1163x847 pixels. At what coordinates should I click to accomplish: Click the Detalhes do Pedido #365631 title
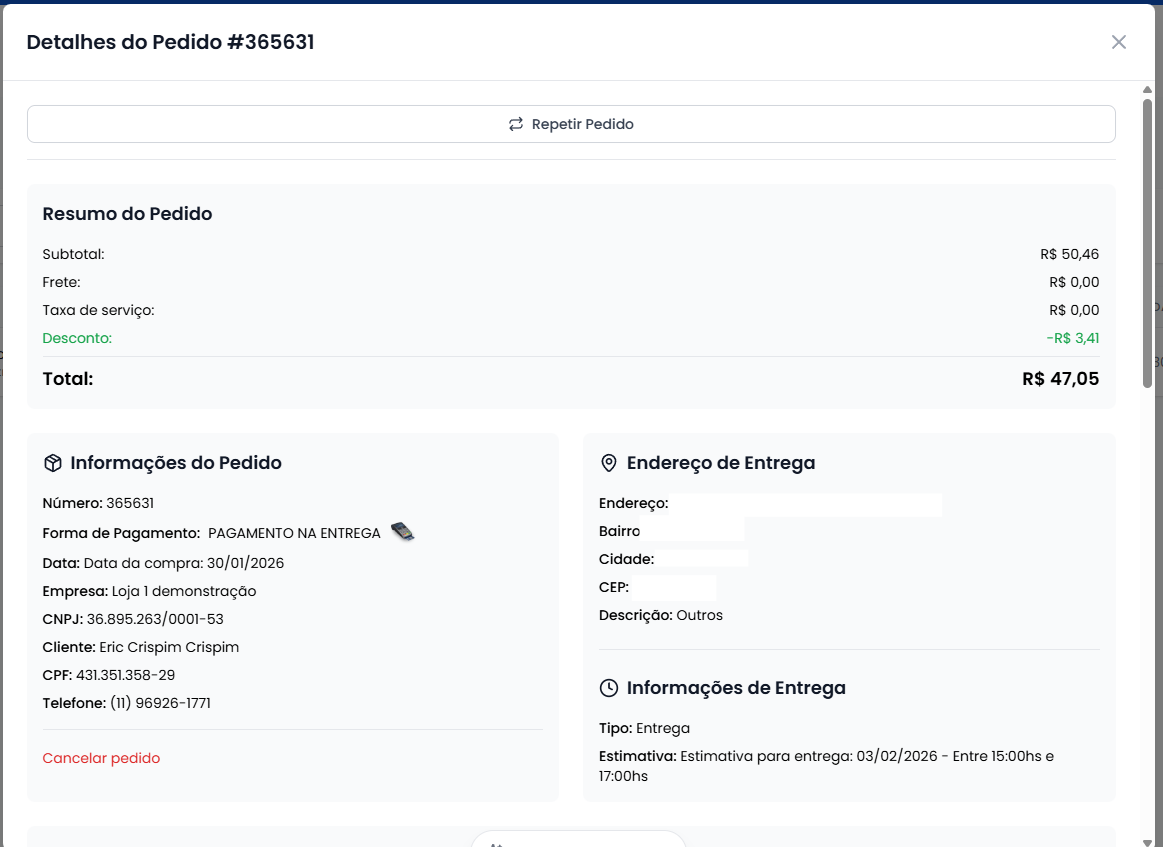170,42
